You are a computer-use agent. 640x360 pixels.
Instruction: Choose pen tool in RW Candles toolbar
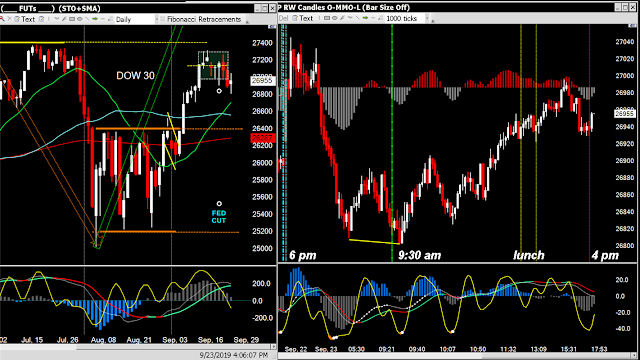coord(342,18)
